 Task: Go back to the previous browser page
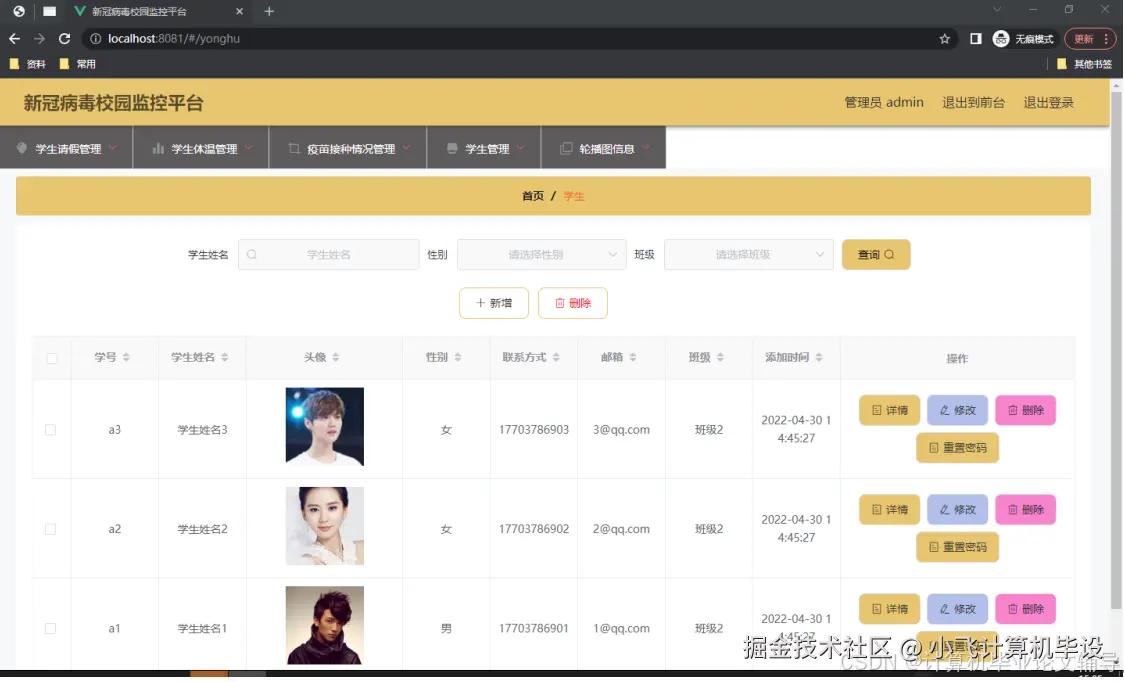pos(14,39)
